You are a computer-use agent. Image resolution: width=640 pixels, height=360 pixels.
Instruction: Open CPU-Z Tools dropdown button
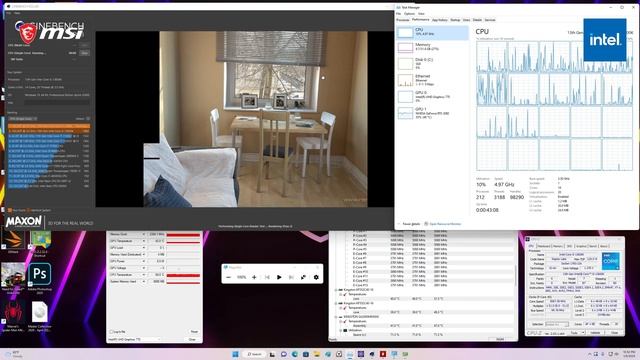click(x=578, y=333)
